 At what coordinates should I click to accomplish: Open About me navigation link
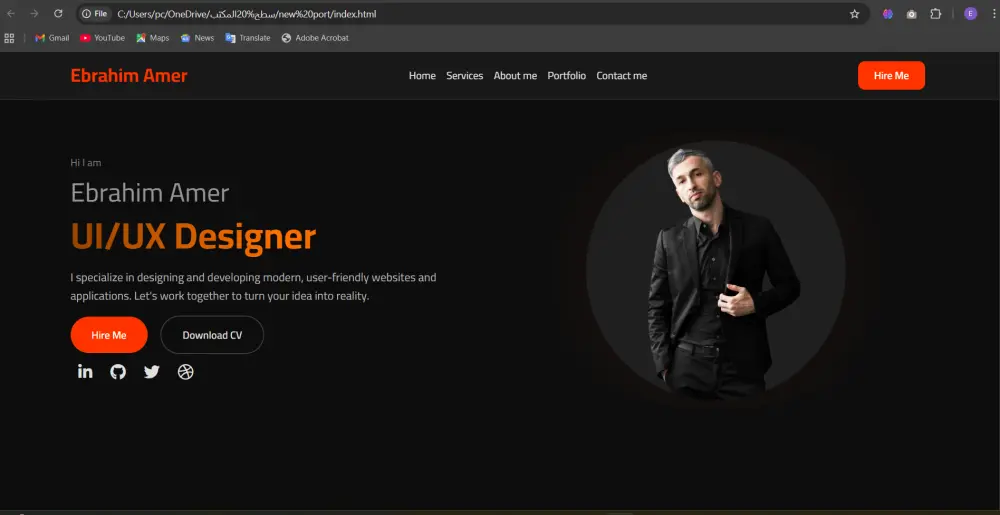[x=515, y=76]
